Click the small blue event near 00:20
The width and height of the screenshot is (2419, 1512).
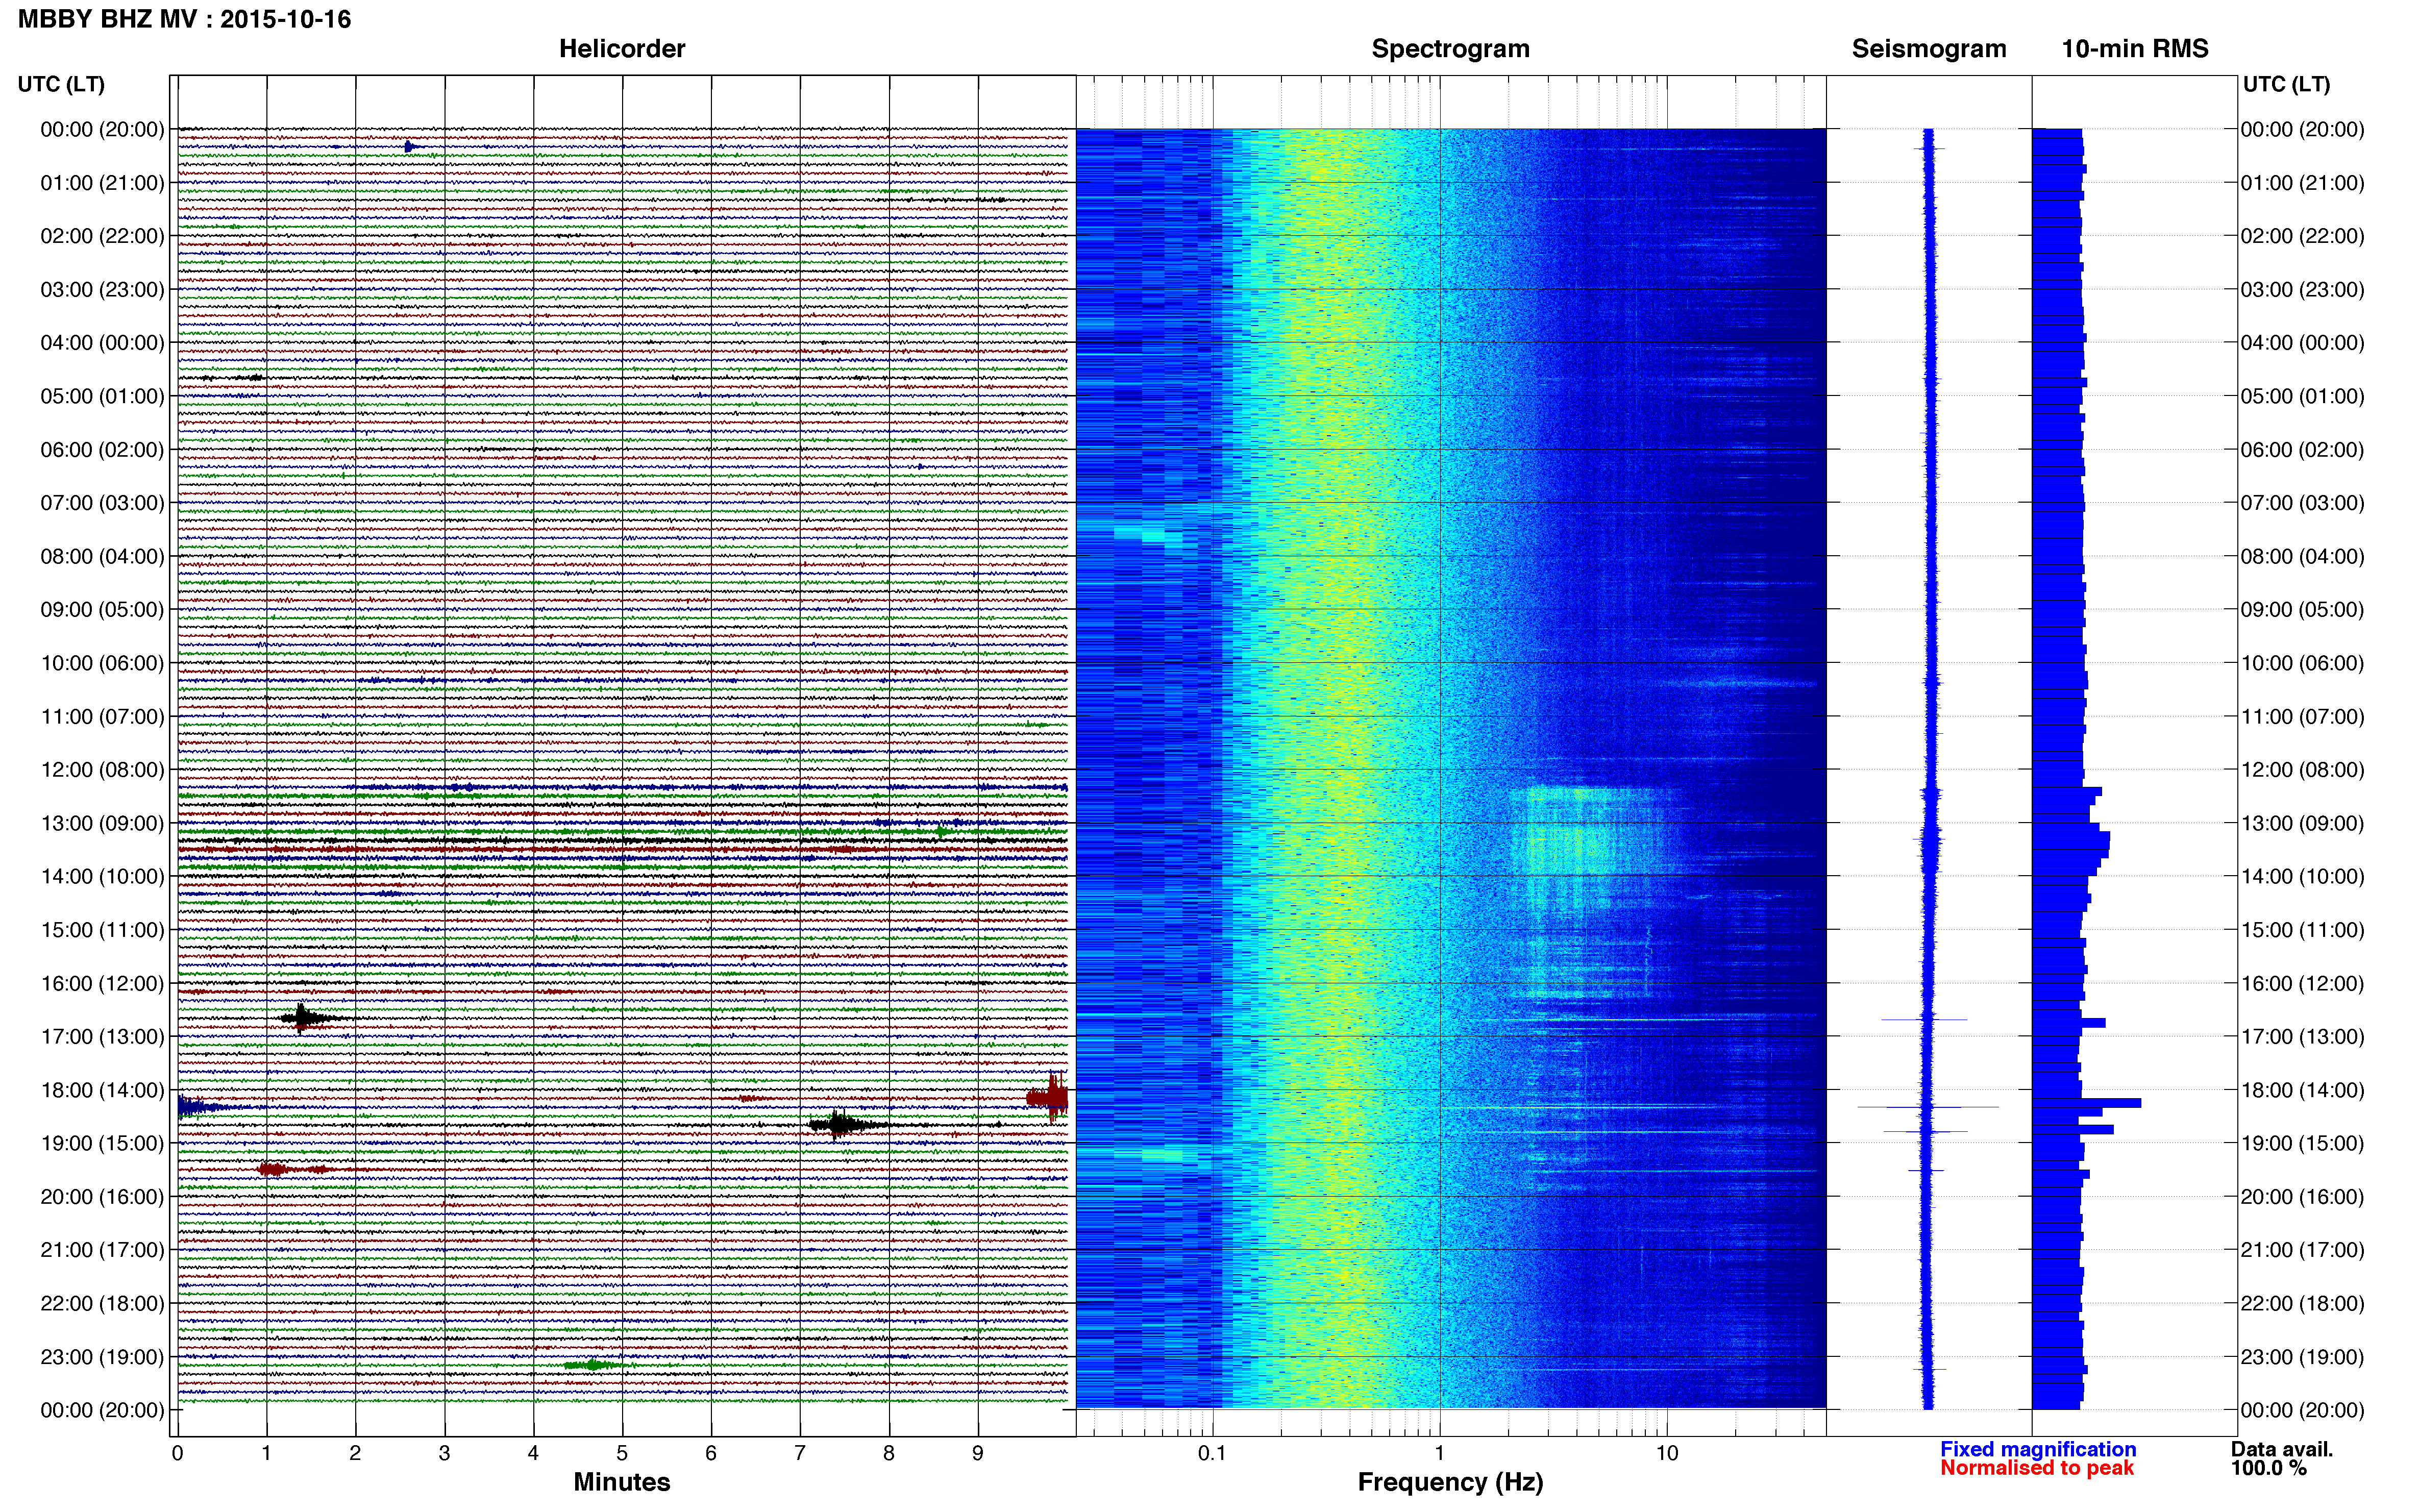pos(409,147)
